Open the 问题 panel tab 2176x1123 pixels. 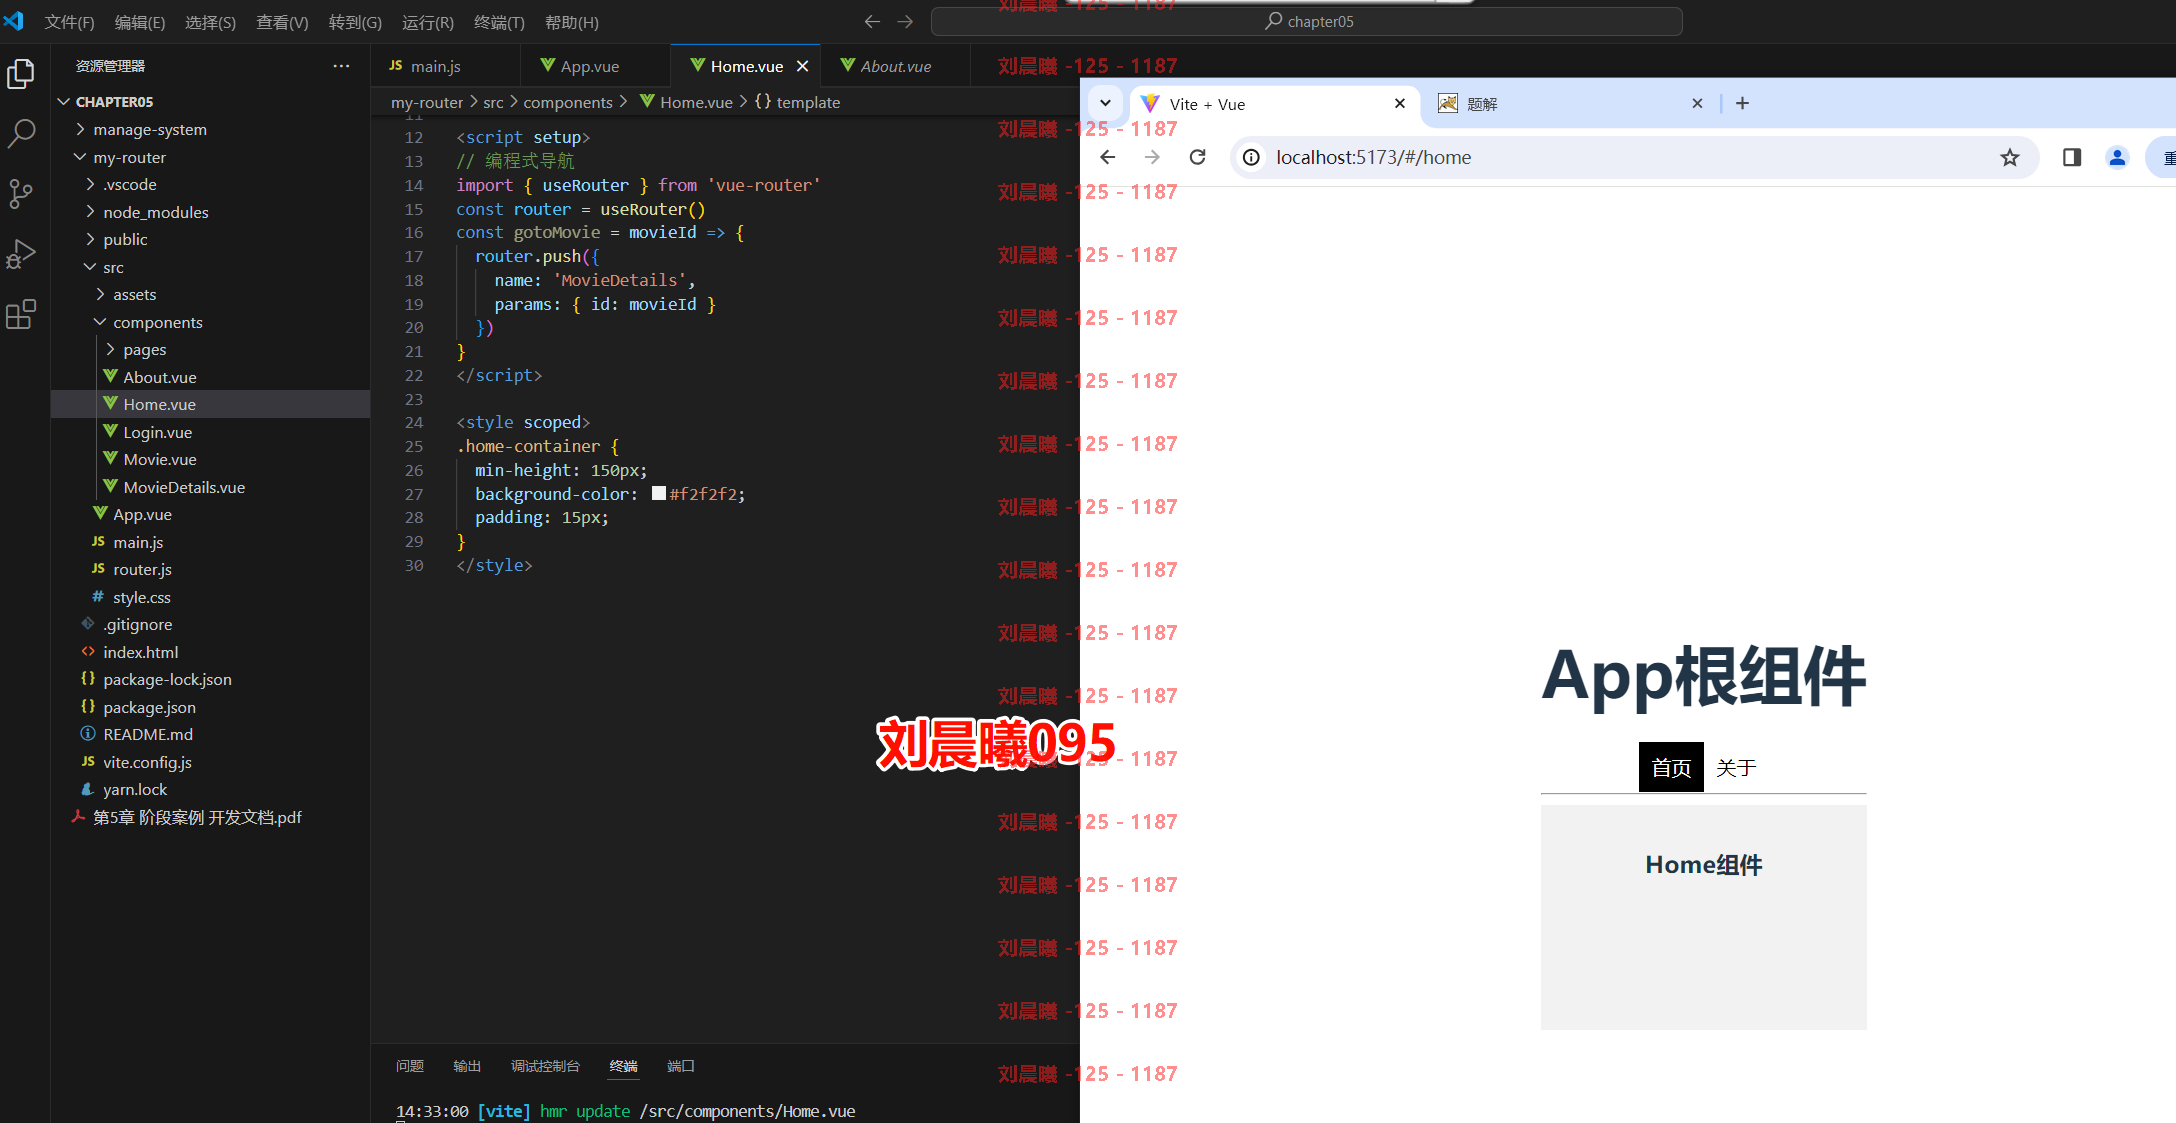coord(410,1066)
